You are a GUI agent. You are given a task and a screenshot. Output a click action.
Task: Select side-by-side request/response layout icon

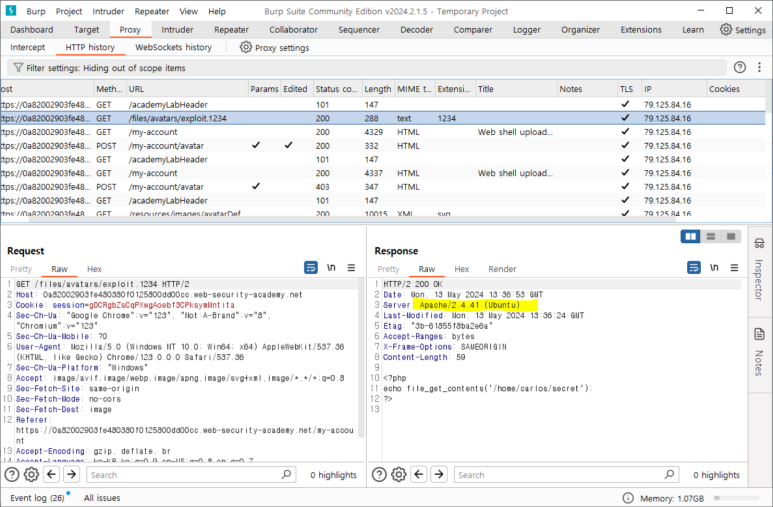click(691, 237)
